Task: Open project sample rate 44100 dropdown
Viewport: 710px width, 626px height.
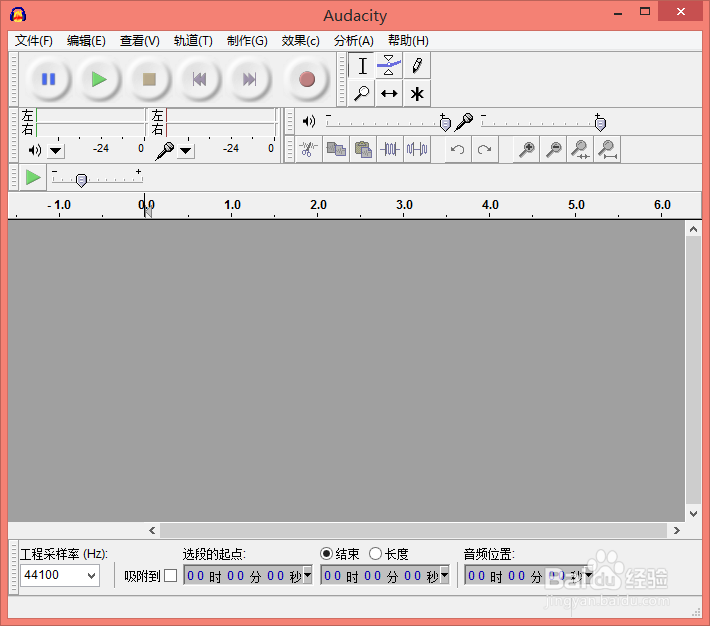Action: click(91, 575)
